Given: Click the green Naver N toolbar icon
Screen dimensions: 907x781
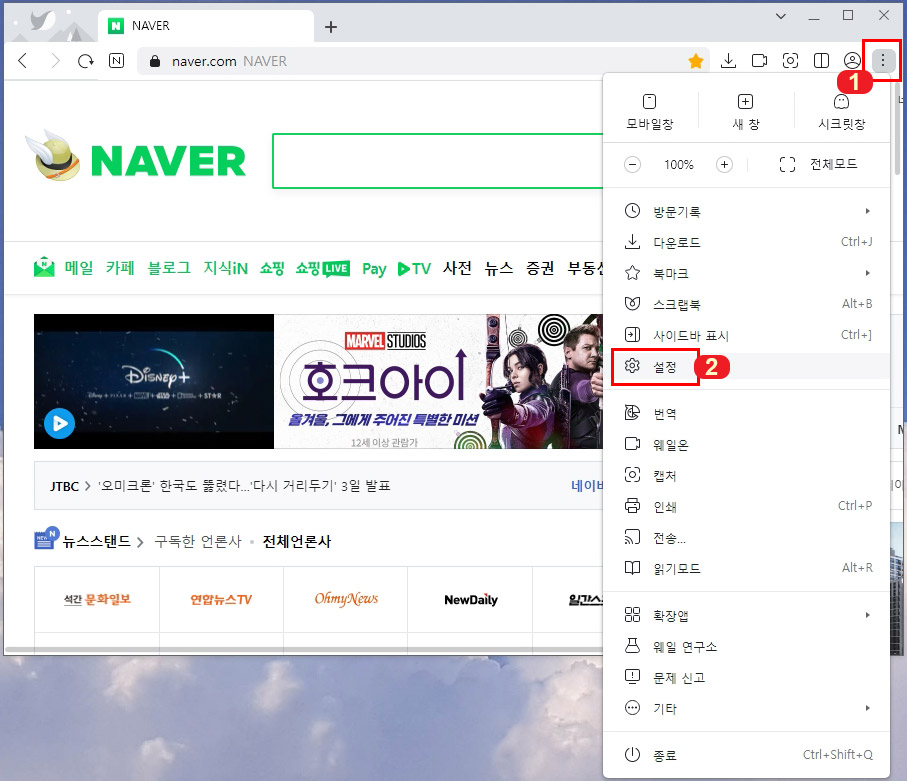Looking at the screenshot, I should click(x=115, y=60).
